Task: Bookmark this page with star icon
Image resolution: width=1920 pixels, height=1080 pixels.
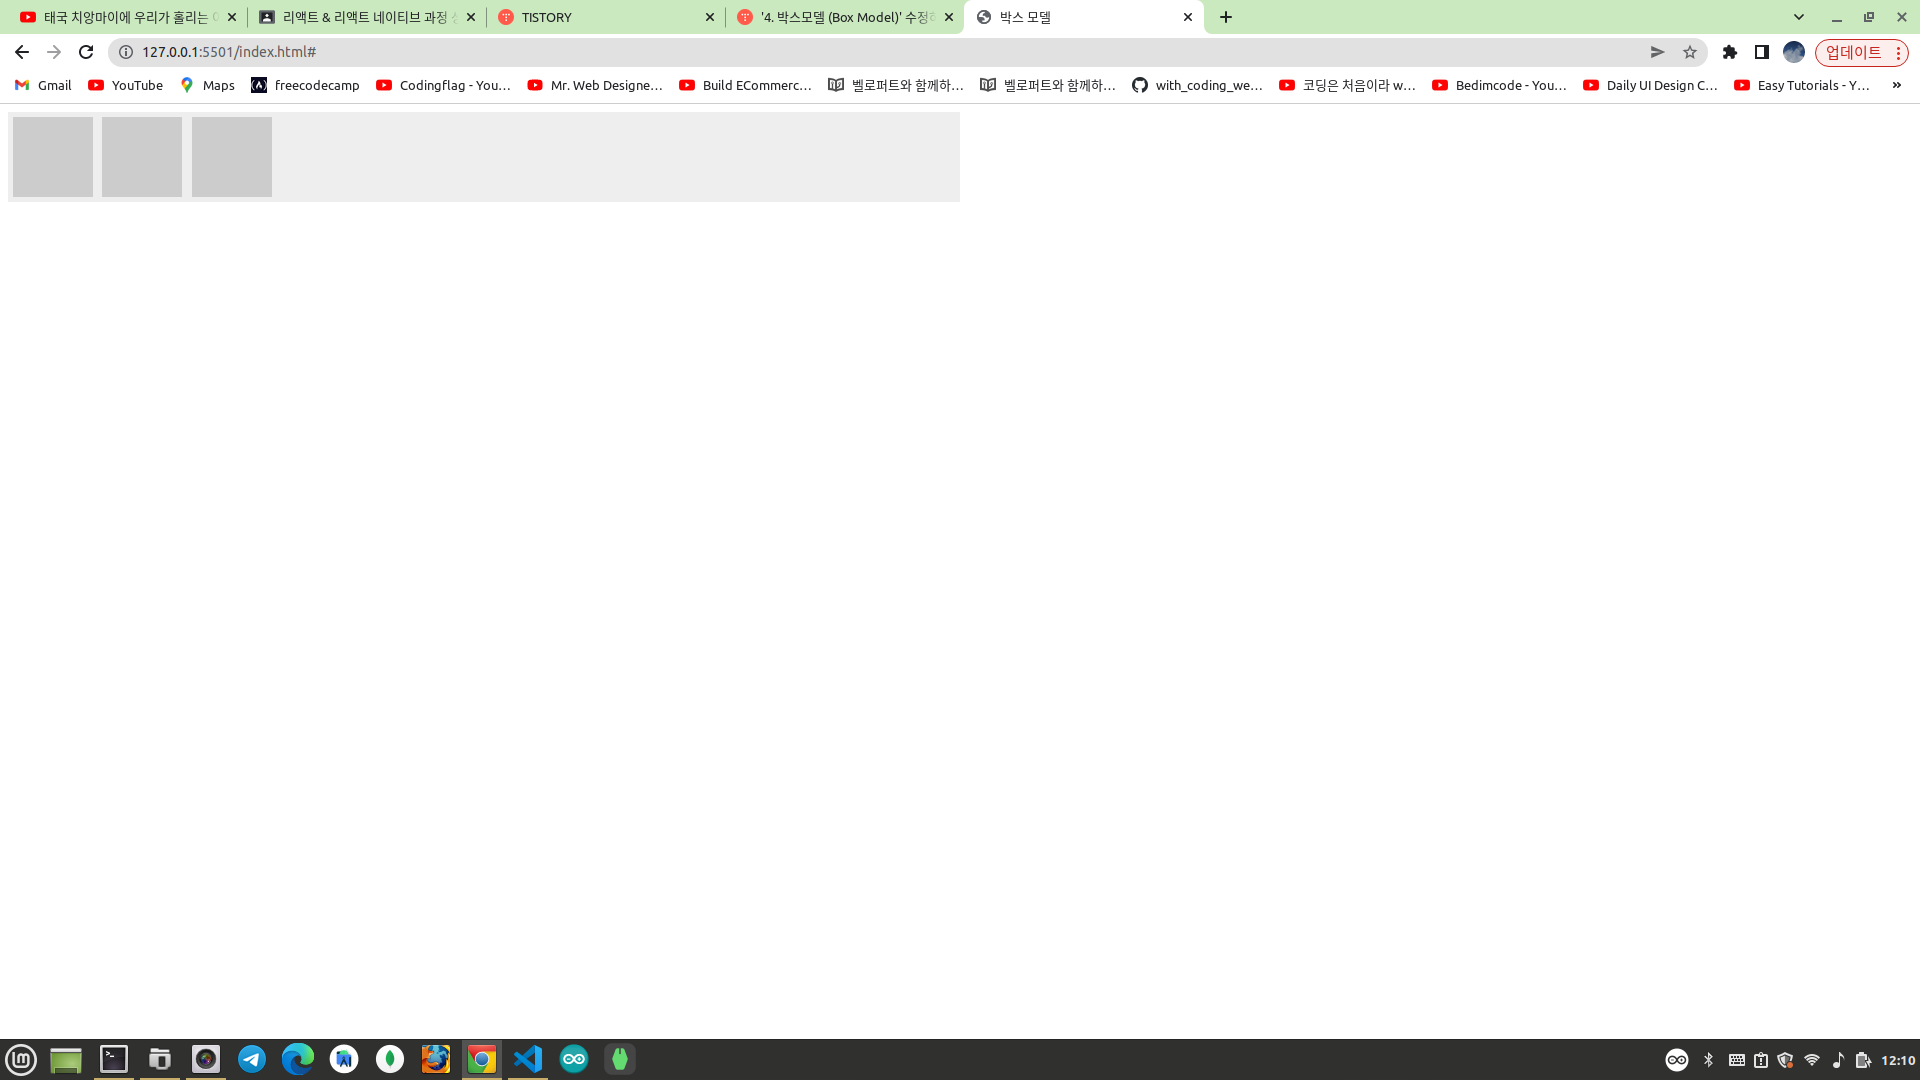Action: pos(1690,52)
